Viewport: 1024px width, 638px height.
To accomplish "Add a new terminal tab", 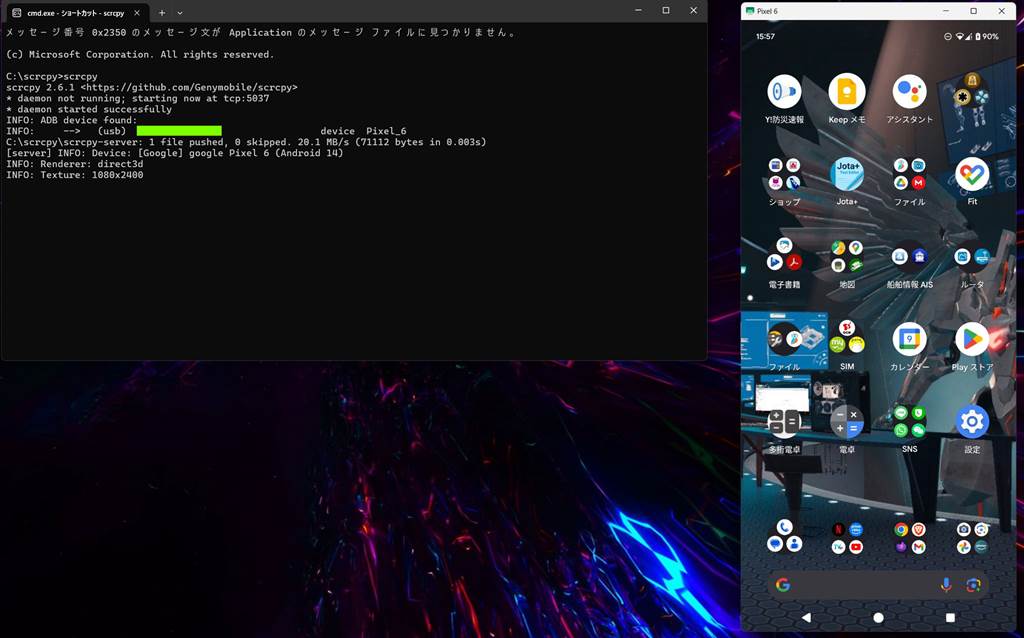I will [x=162, y=13].
